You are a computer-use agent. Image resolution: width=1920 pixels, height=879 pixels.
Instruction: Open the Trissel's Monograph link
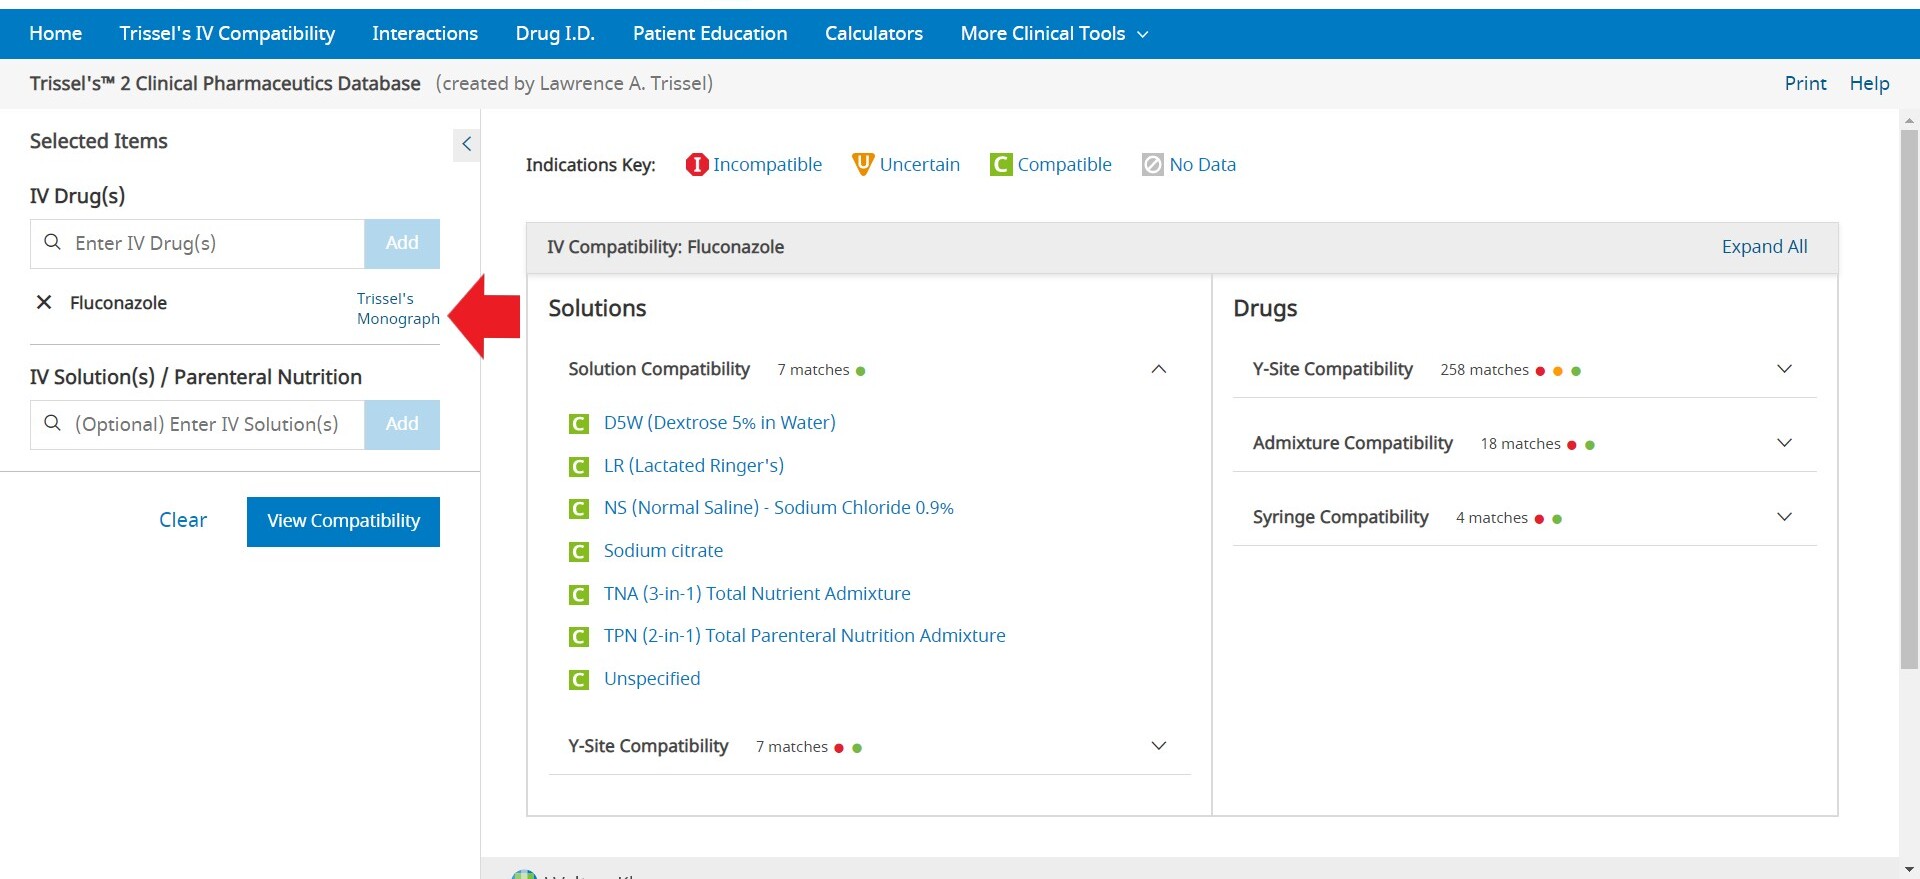pyautogui.click(x=397, y=308)
